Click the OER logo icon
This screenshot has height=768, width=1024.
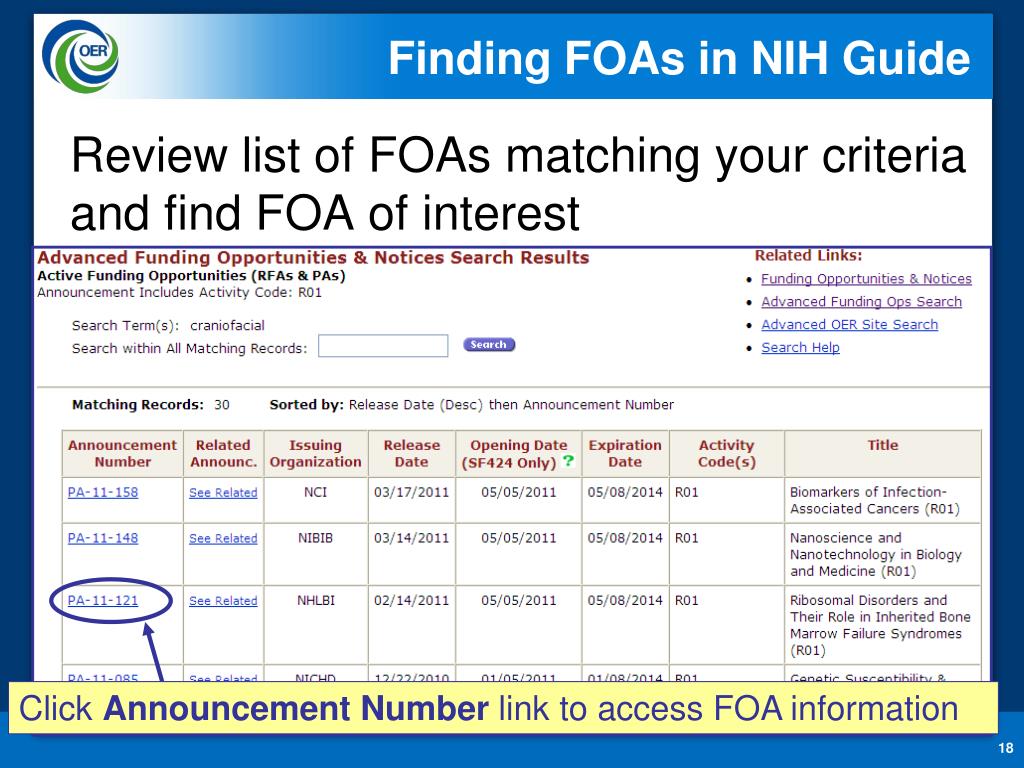pyautogui.click(x=80, y=56)
